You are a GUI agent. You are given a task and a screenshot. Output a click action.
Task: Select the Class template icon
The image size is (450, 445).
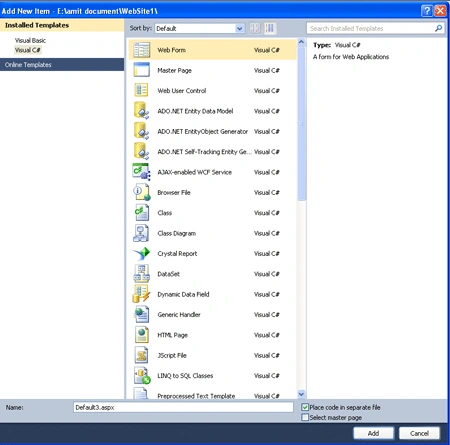click(x=142, y=213)
